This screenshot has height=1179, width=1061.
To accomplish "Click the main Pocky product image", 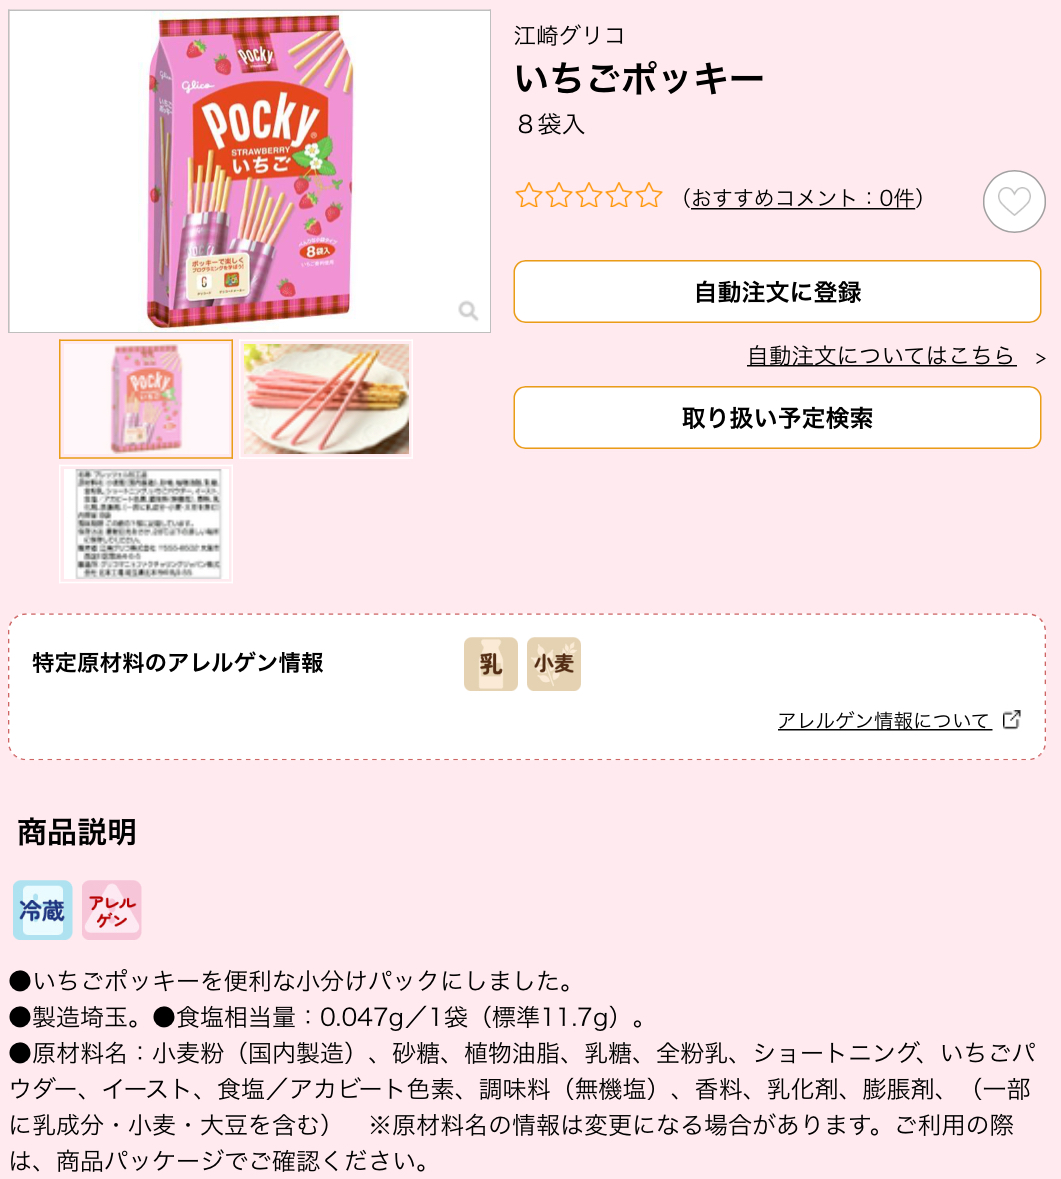I will [250, 171].
